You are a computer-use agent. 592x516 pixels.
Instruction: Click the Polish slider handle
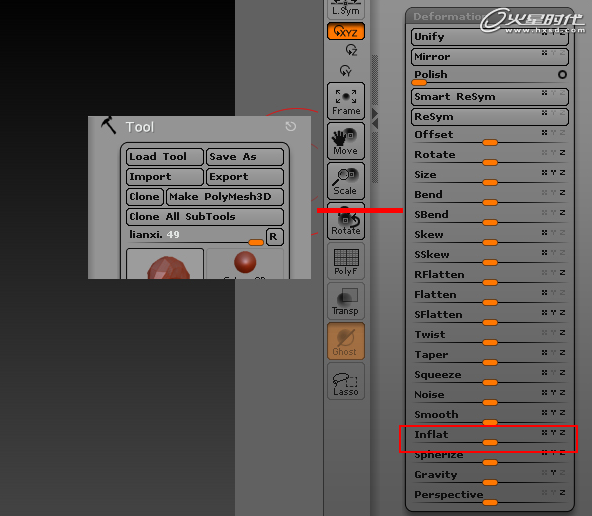point(419,83)
